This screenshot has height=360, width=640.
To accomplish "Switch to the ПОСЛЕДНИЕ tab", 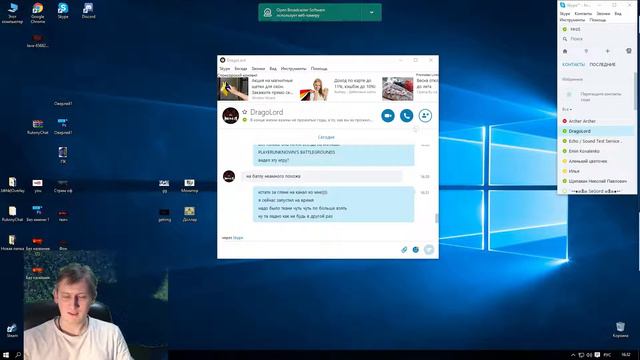I will click(x=602, y=64).
